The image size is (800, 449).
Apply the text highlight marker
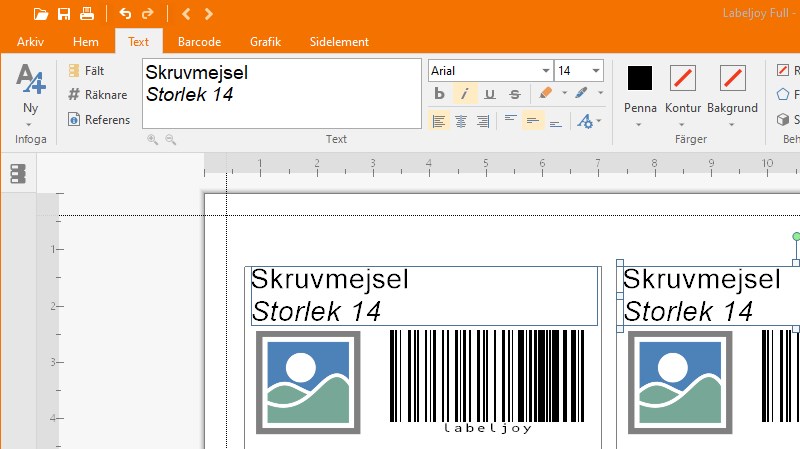point(545,93)
